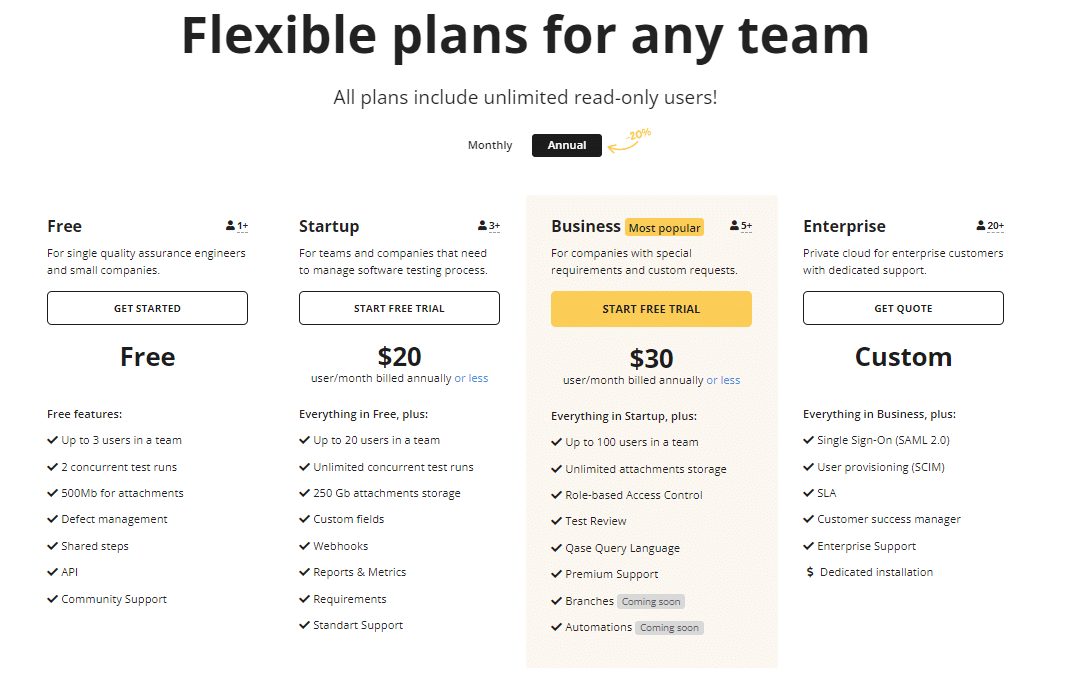Click the checkmark next to Single Sign-On
Viewport: 1084px width, 674px height.
click(808, 440)
